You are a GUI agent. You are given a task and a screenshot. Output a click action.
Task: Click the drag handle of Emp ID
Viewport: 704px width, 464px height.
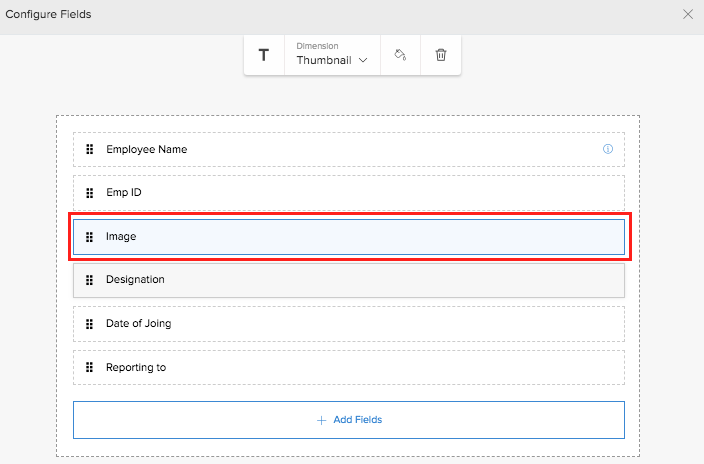click(89, 193)
